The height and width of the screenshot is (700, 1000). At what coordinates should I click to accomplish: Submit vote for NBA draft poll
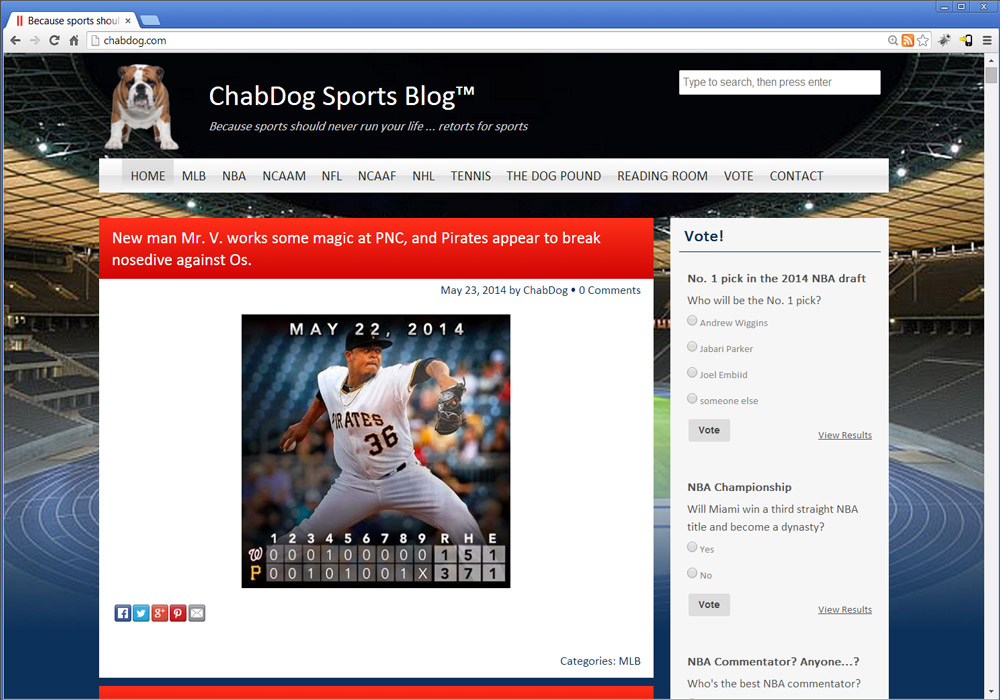click(x=709, y=430)
